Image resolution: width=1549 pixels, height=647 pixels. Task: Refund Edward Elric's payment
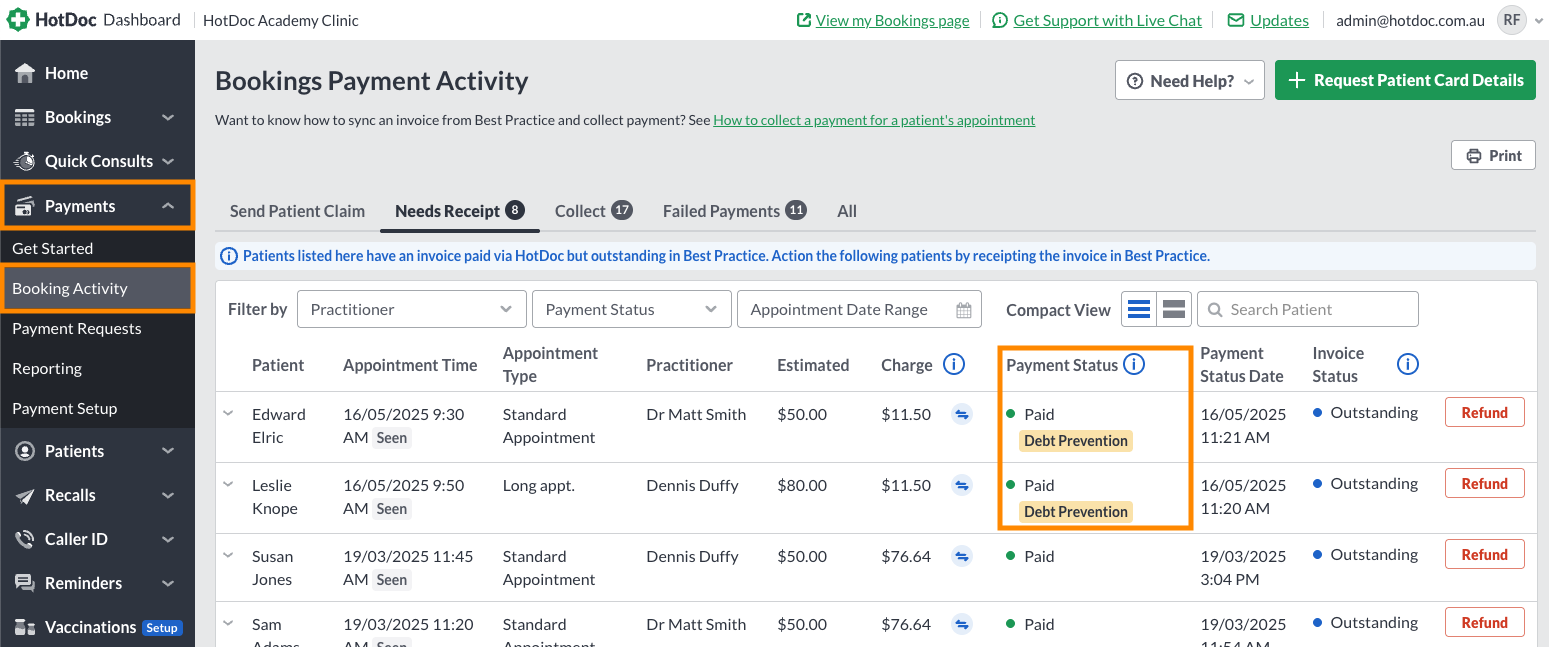pyautogui.click(x=1485, y=412)
